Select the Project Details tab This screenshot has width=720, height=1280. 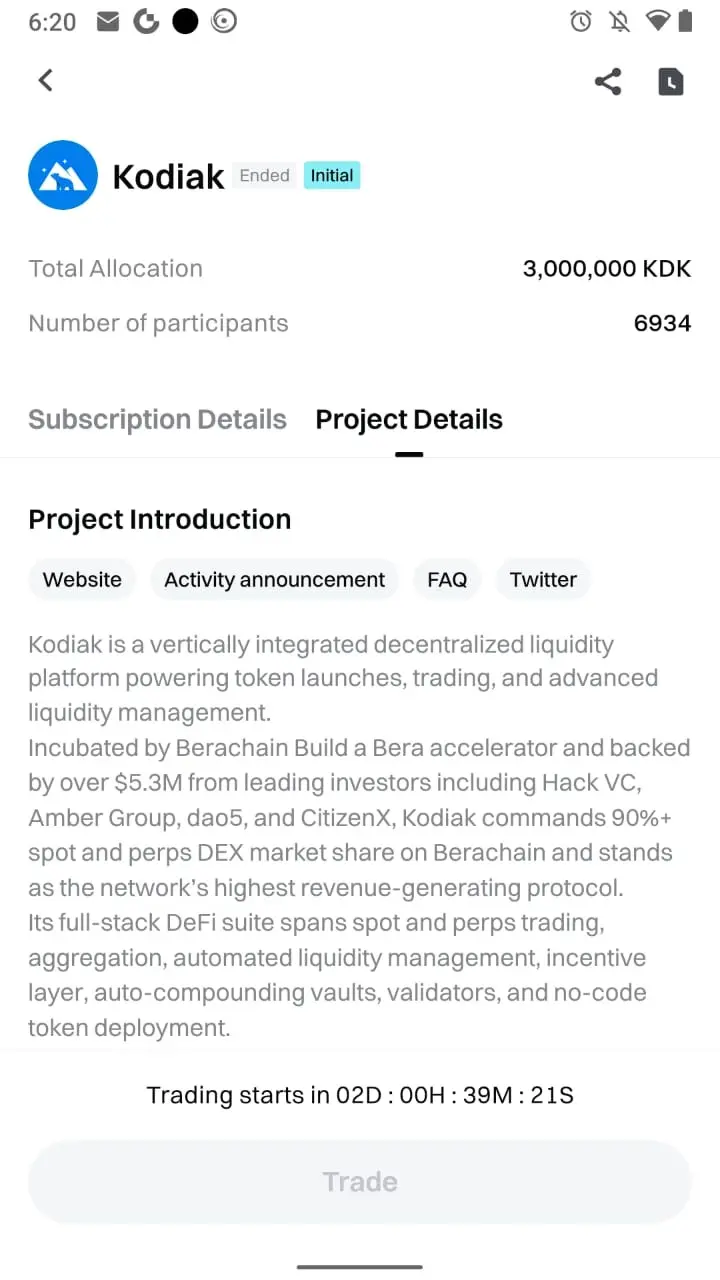point(409,420)
